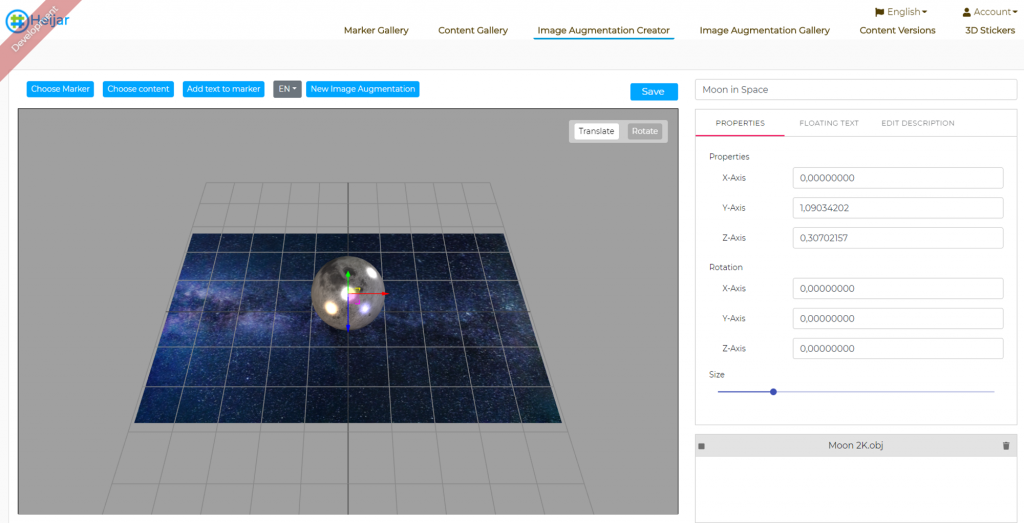Switch to the Floating Text tab
Screen dimensions: 1024x523
coord(829,123)
